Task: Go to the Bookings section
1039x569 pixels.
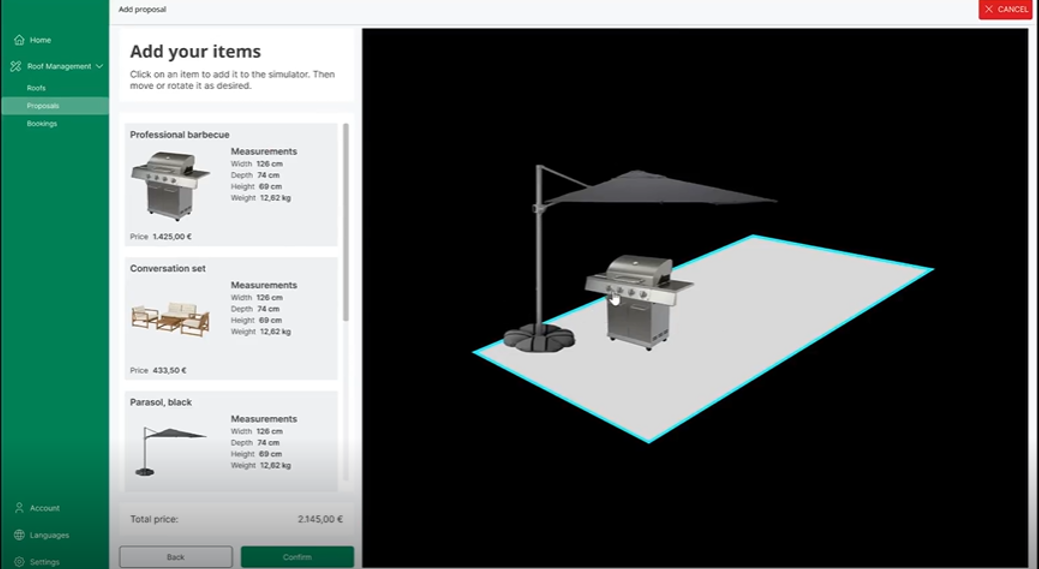Action: (42, 124)
